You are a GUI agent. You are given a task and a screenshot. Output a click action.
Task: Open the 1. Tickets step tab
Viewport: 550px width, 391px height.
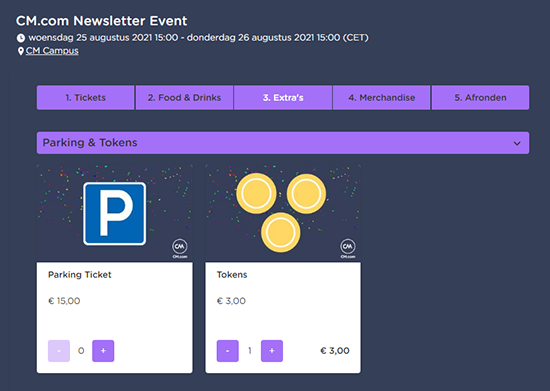click(x=86, y=97)
